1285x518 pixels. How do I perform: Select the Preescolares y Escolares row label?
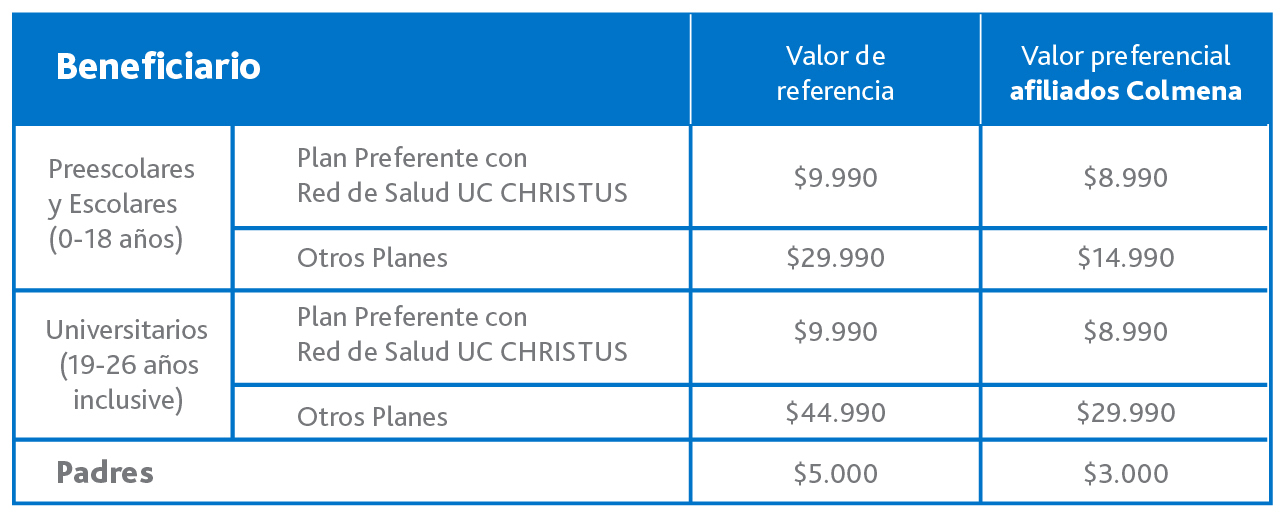122,204
